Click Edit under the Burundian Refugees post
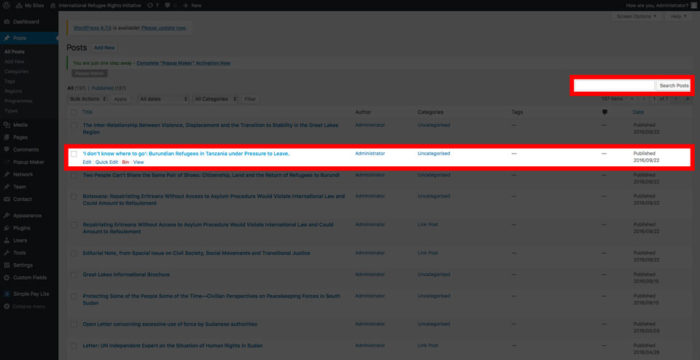Screen dimensions: 700x360 coord(87,162)
